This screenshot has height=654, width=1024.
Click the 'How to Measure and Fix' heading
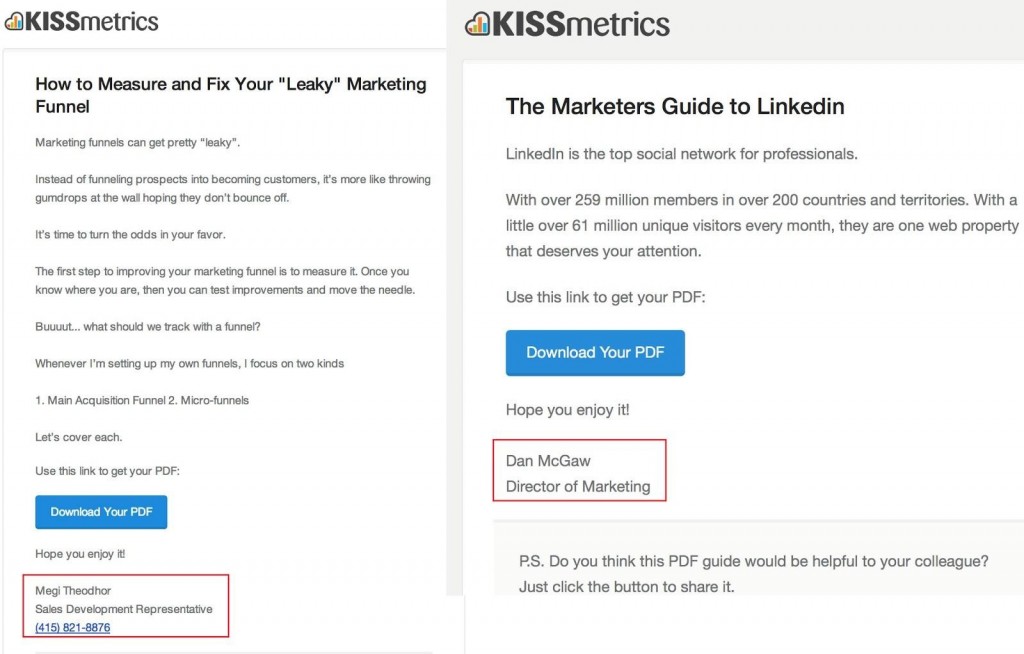click(231, 95)
